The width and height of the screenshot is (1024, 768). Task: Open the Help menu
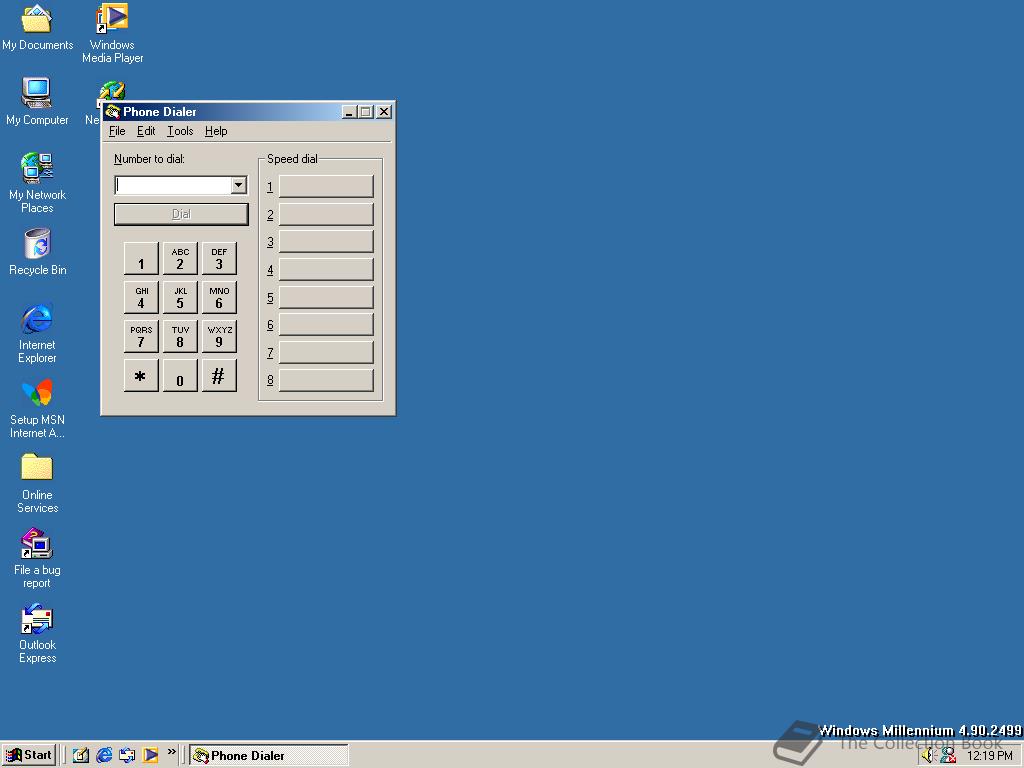point(216,131)
